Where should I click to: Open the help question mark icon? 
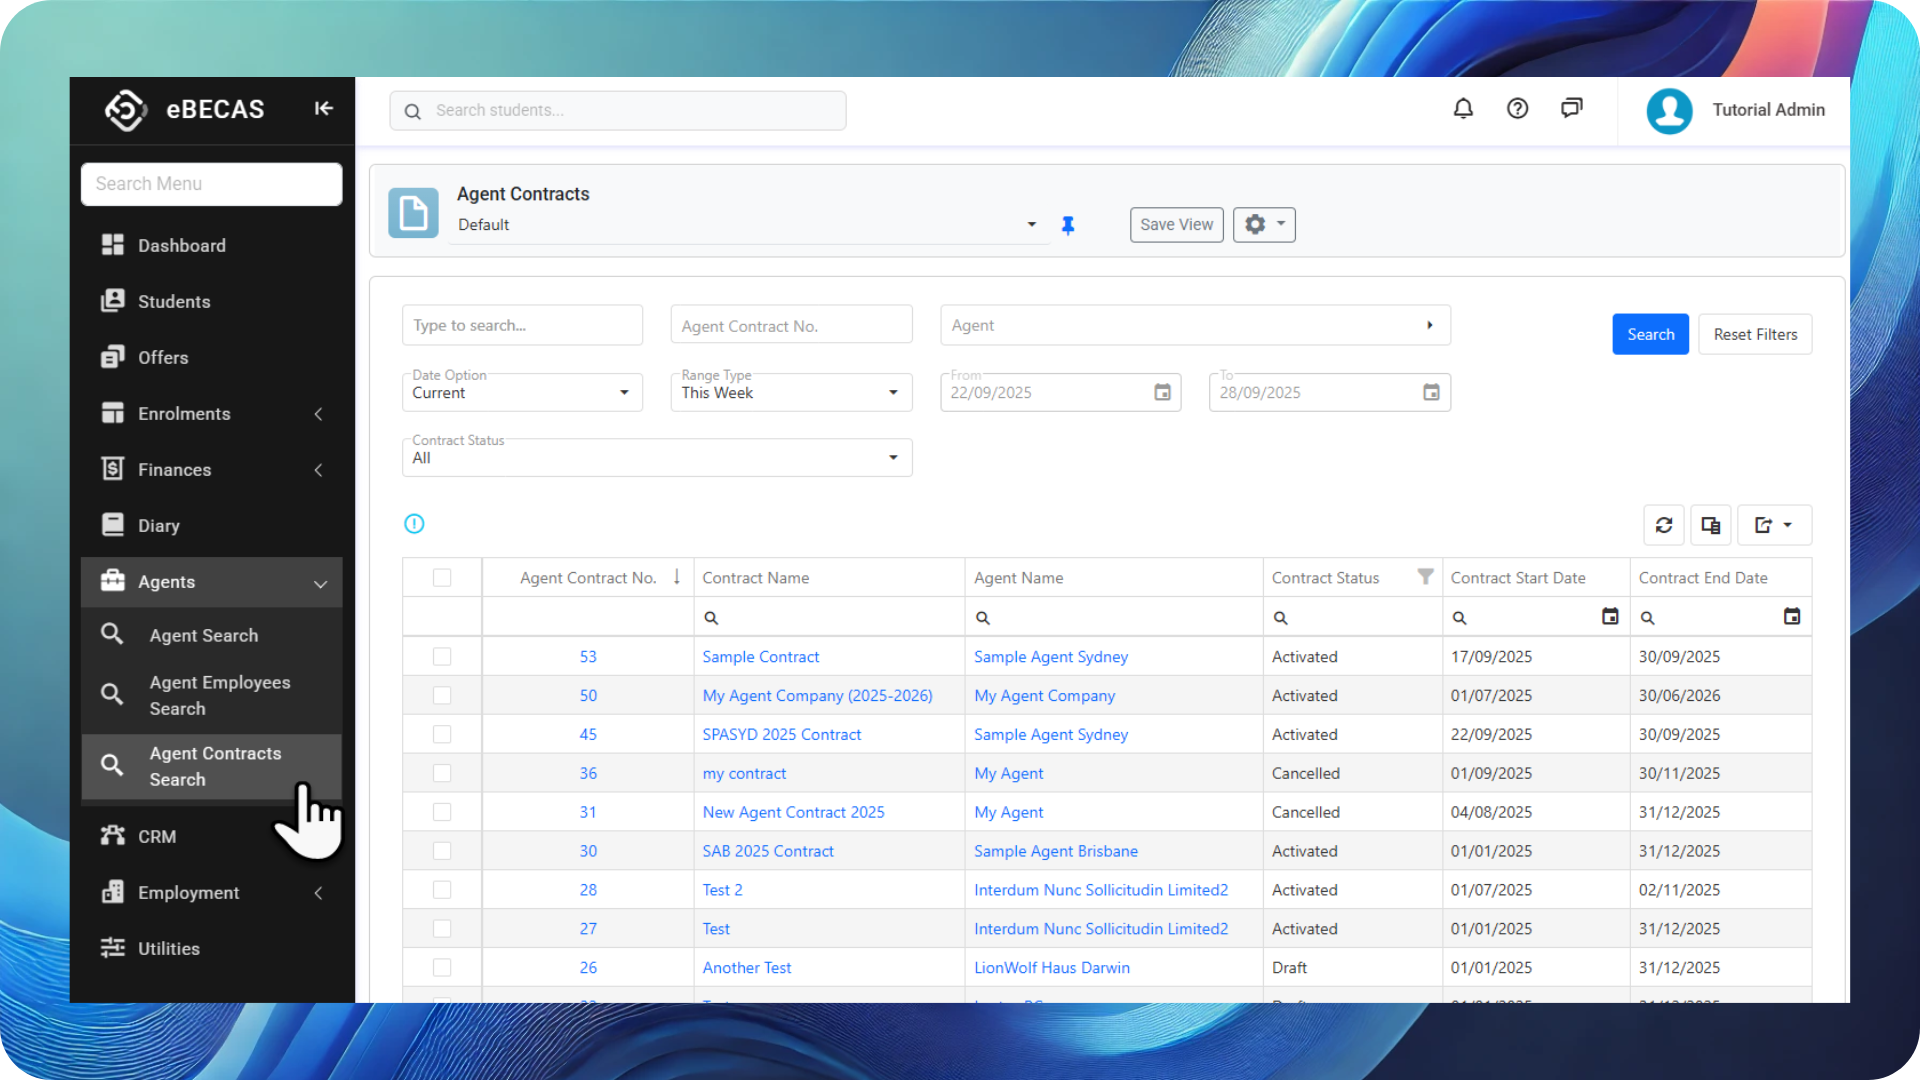(1517, 109)
